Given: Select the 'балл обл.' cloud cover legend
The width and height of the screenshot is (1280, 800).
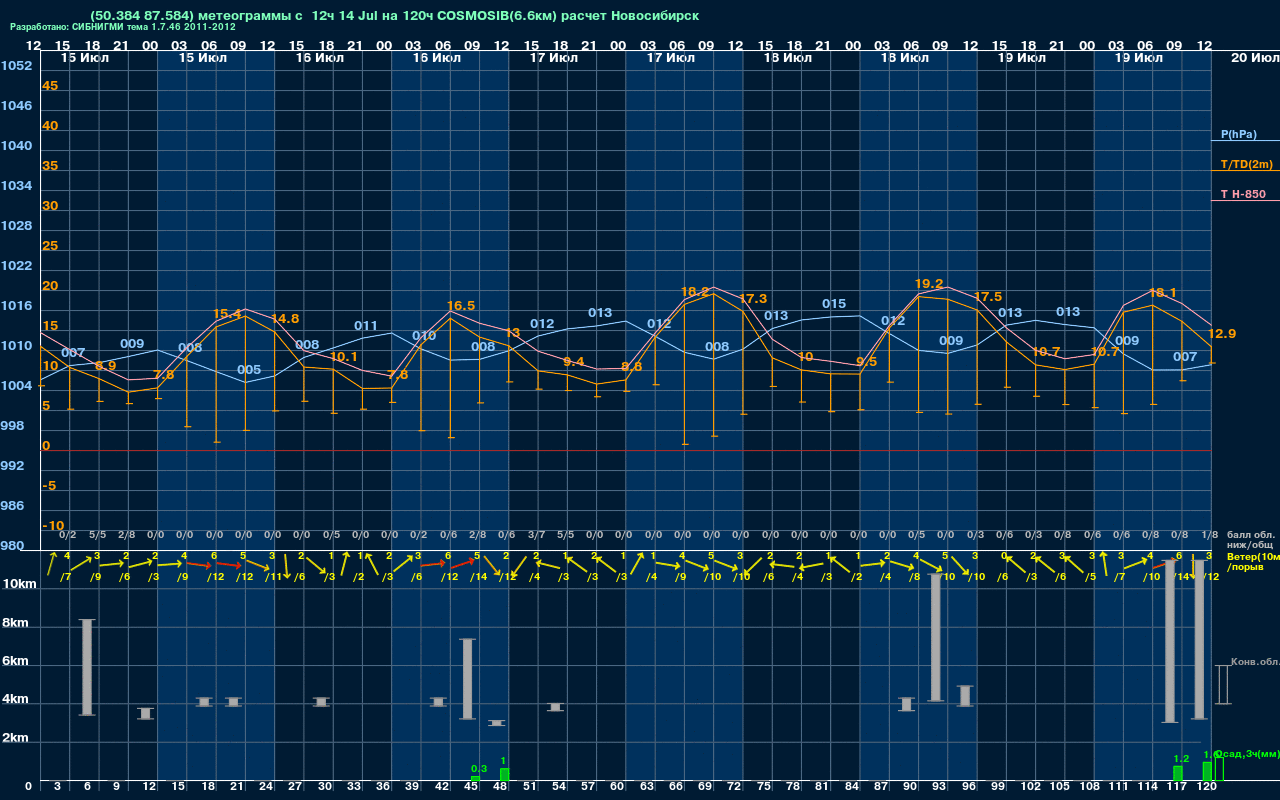Looking at the screenshot, I should tap(1251, 535).
